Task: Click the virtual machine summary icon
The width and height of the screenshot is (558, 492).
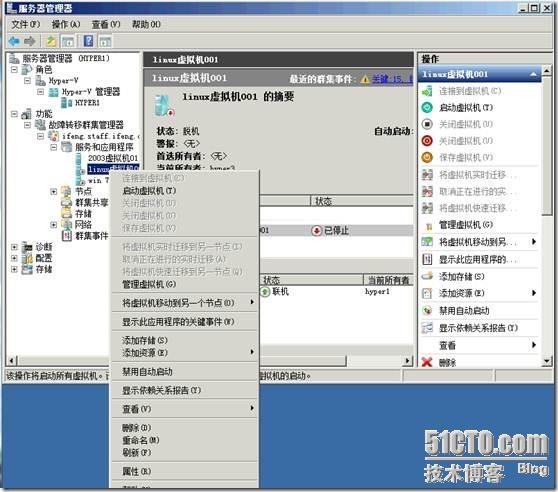Action: 164,106
